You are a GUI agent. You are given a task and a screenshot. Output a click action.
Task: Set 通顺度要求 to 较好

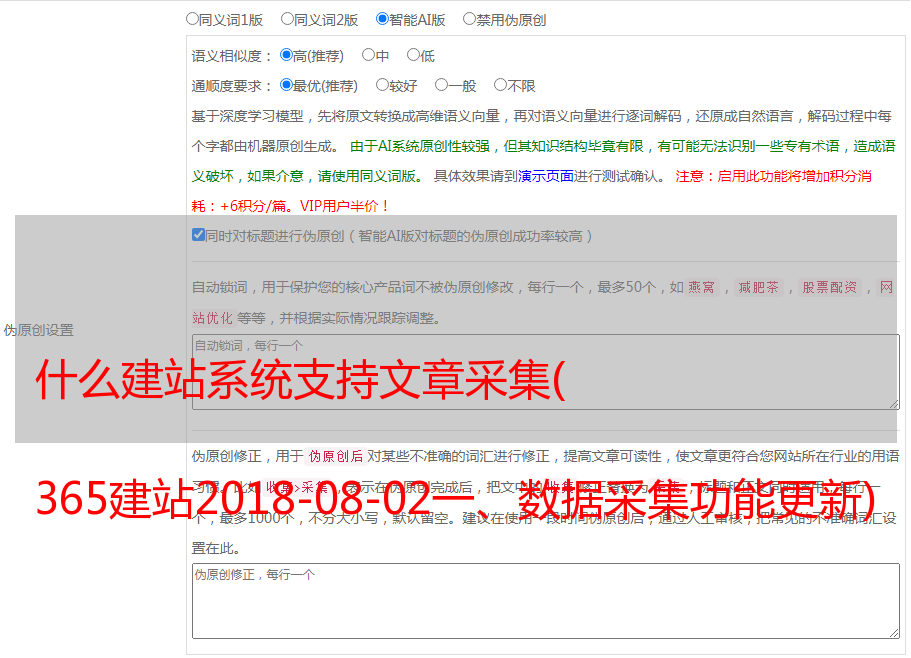point(382,85)
